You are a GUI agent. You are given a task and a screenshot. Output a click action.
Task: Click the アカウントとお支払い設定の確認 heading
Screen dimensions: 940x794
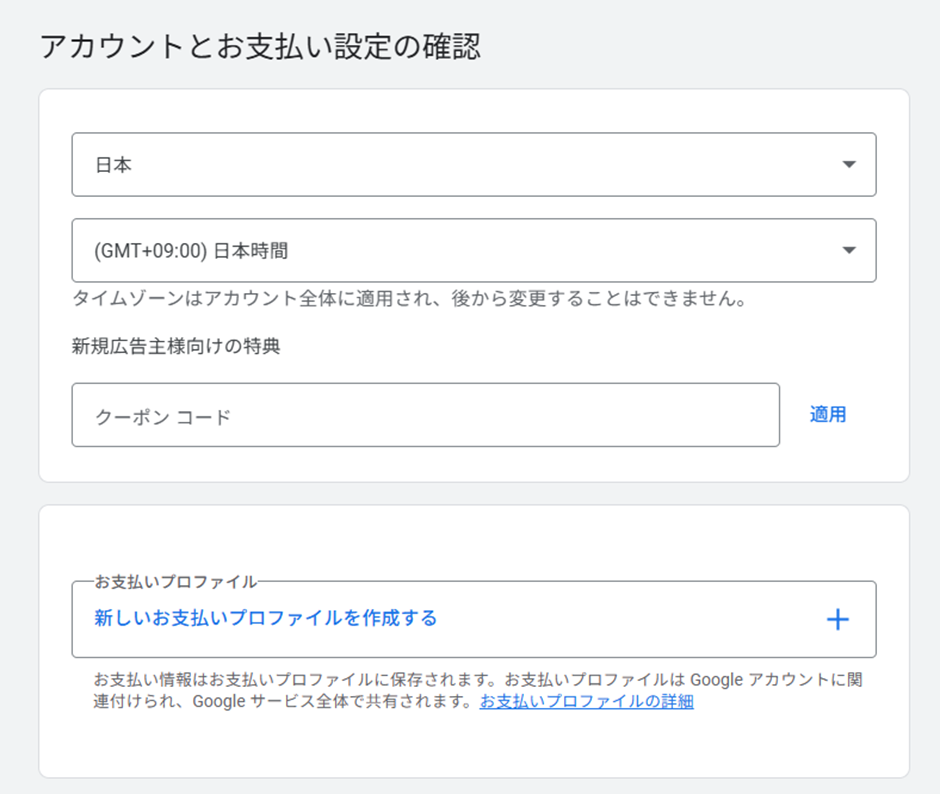tap(260, 47)
